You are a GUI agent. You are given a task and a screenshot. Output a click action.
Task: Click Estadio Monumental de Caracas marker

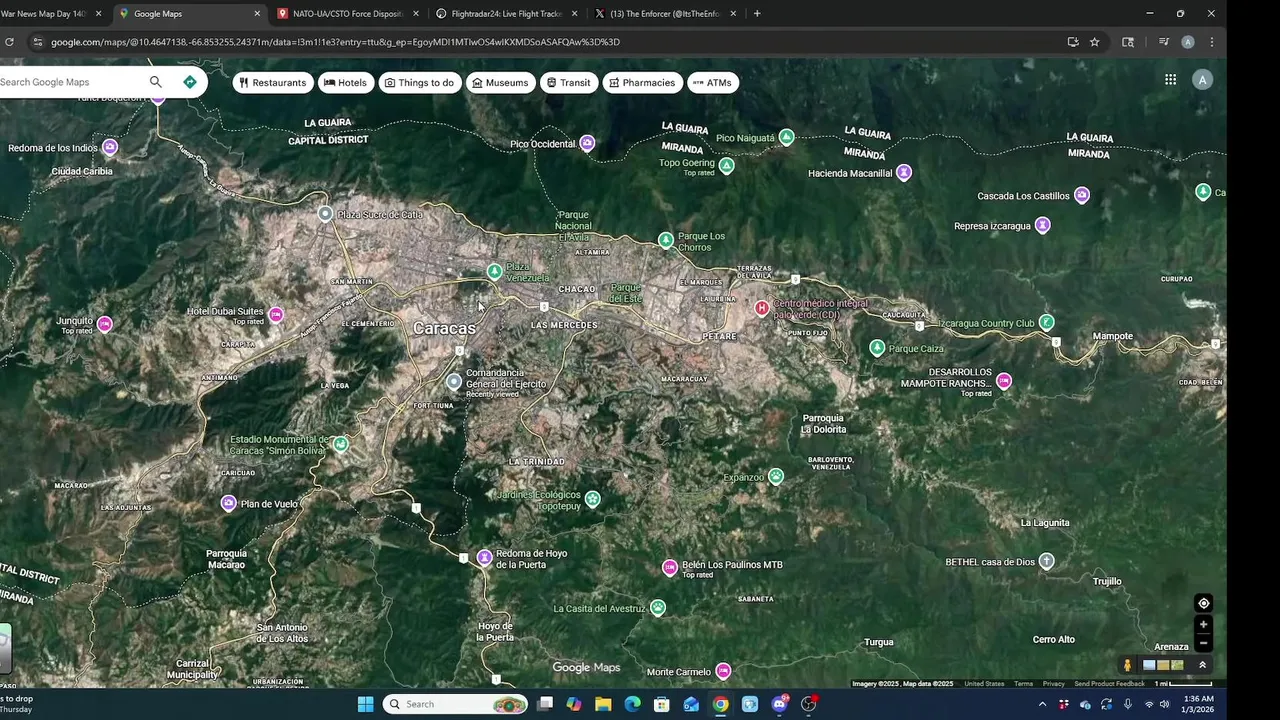[x=341, y=444]
